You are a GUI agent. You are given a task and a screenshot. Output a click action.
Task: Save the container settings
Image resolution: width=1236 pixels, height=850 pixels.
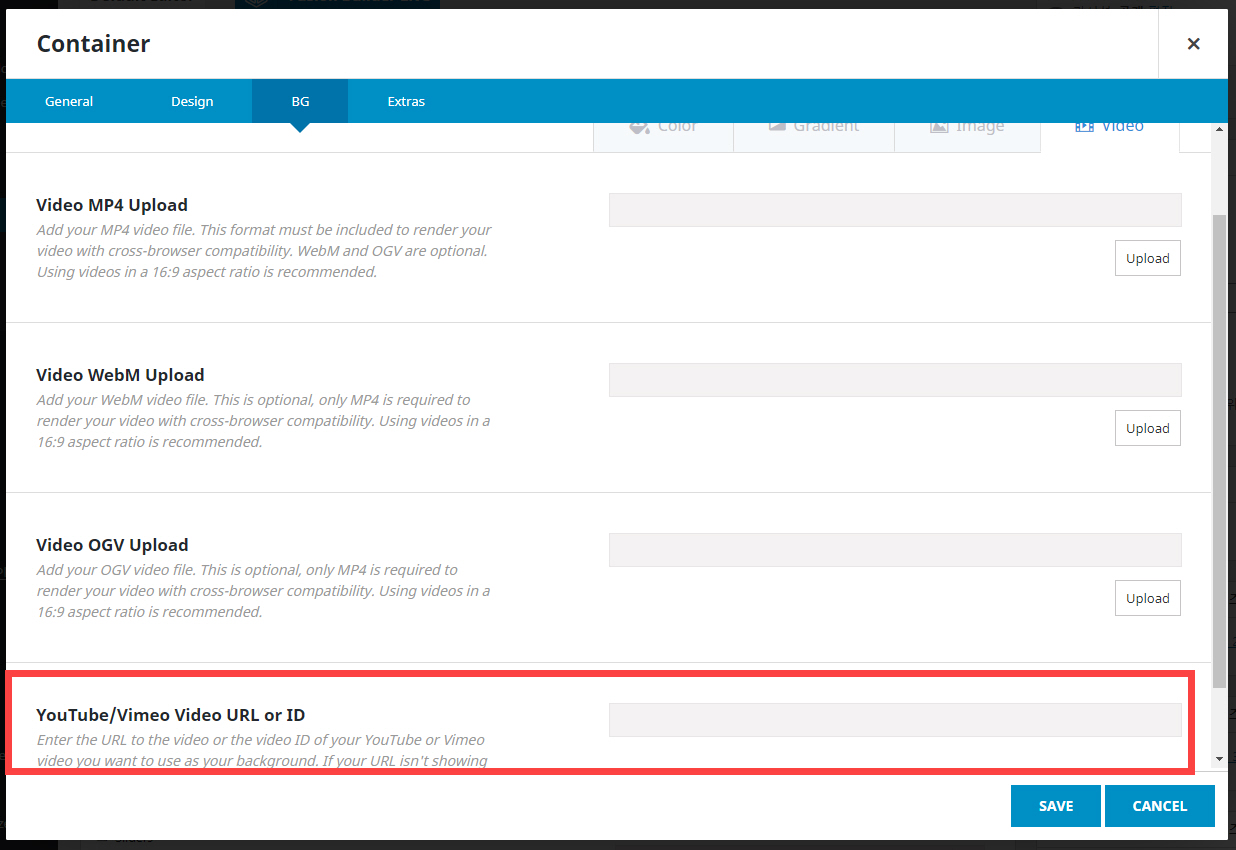coord(1056,806)
